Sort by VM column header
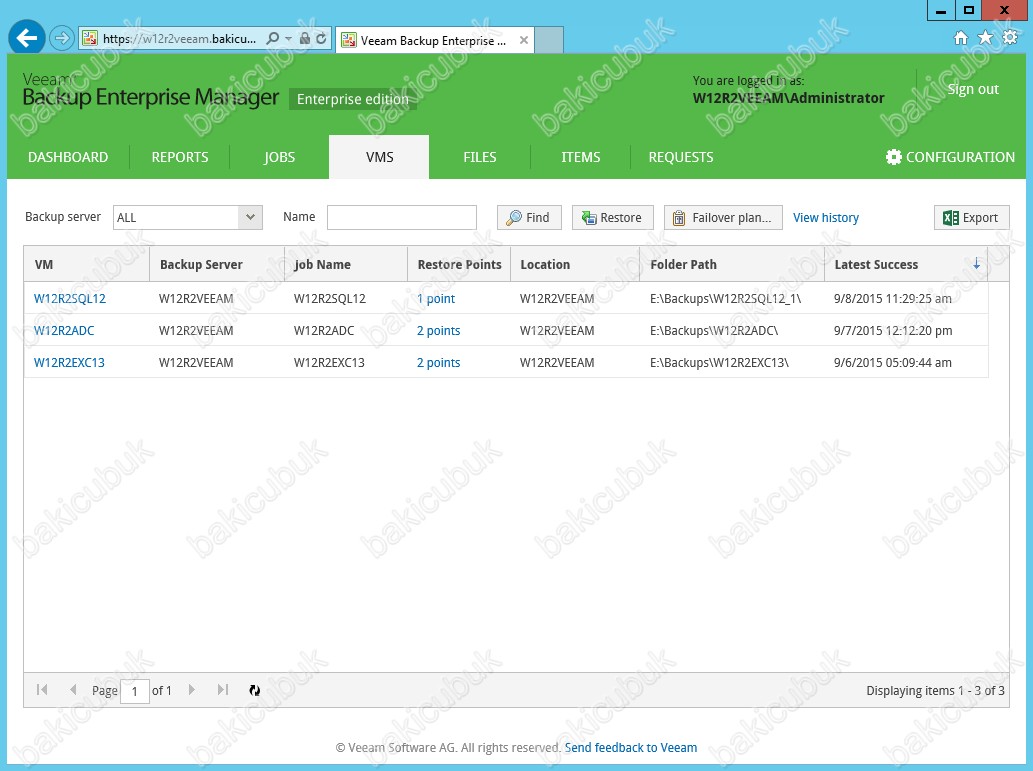This screenshot has width=1033, height=771. (87, 264)
